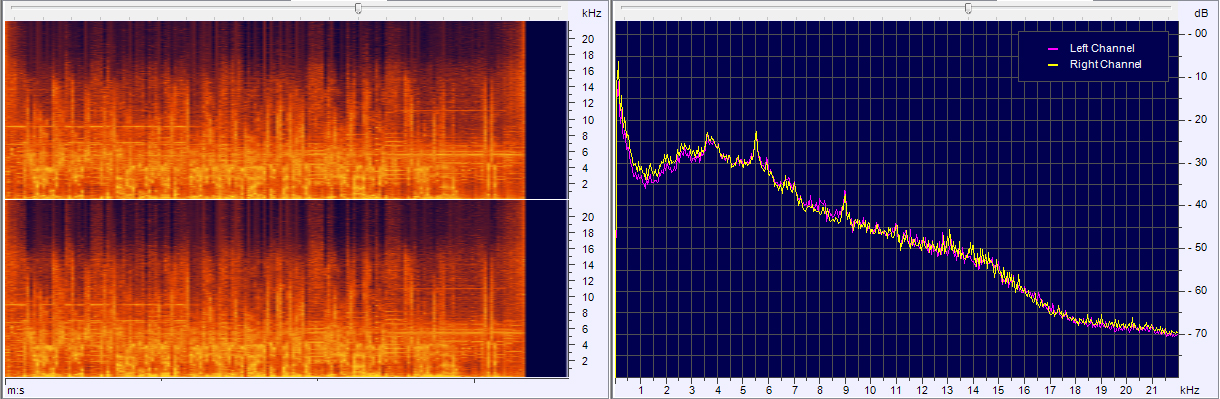Click the spectrogram zoom slider thumb
This screenshot has height=399, width=1220.
point(358,8)
